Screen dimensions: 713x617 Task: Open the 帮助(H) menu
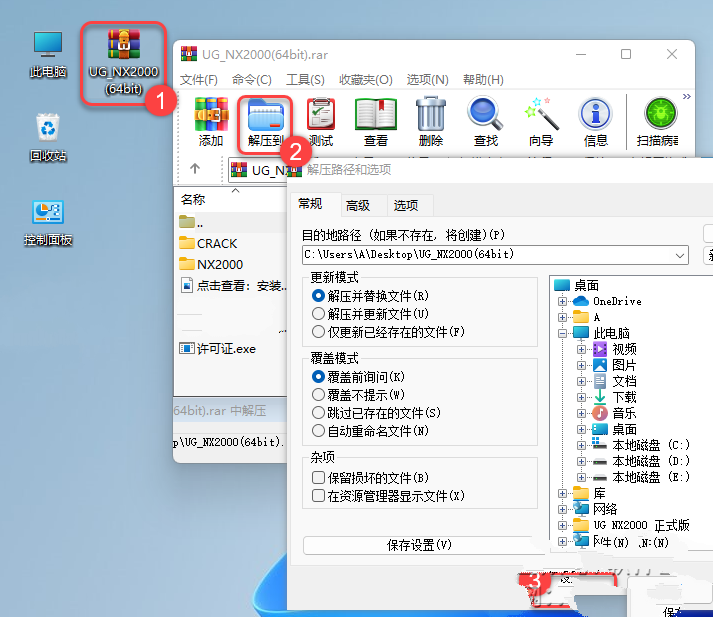[483, 80]
